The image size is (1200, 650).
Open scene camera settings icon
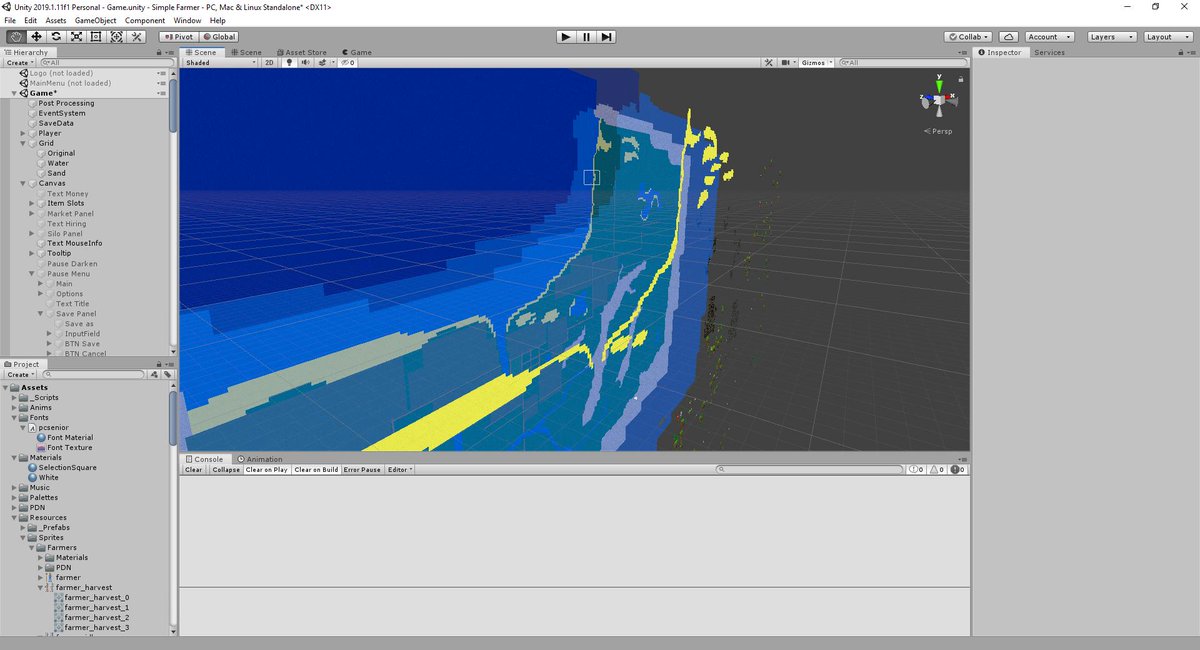tap(787, 62)
